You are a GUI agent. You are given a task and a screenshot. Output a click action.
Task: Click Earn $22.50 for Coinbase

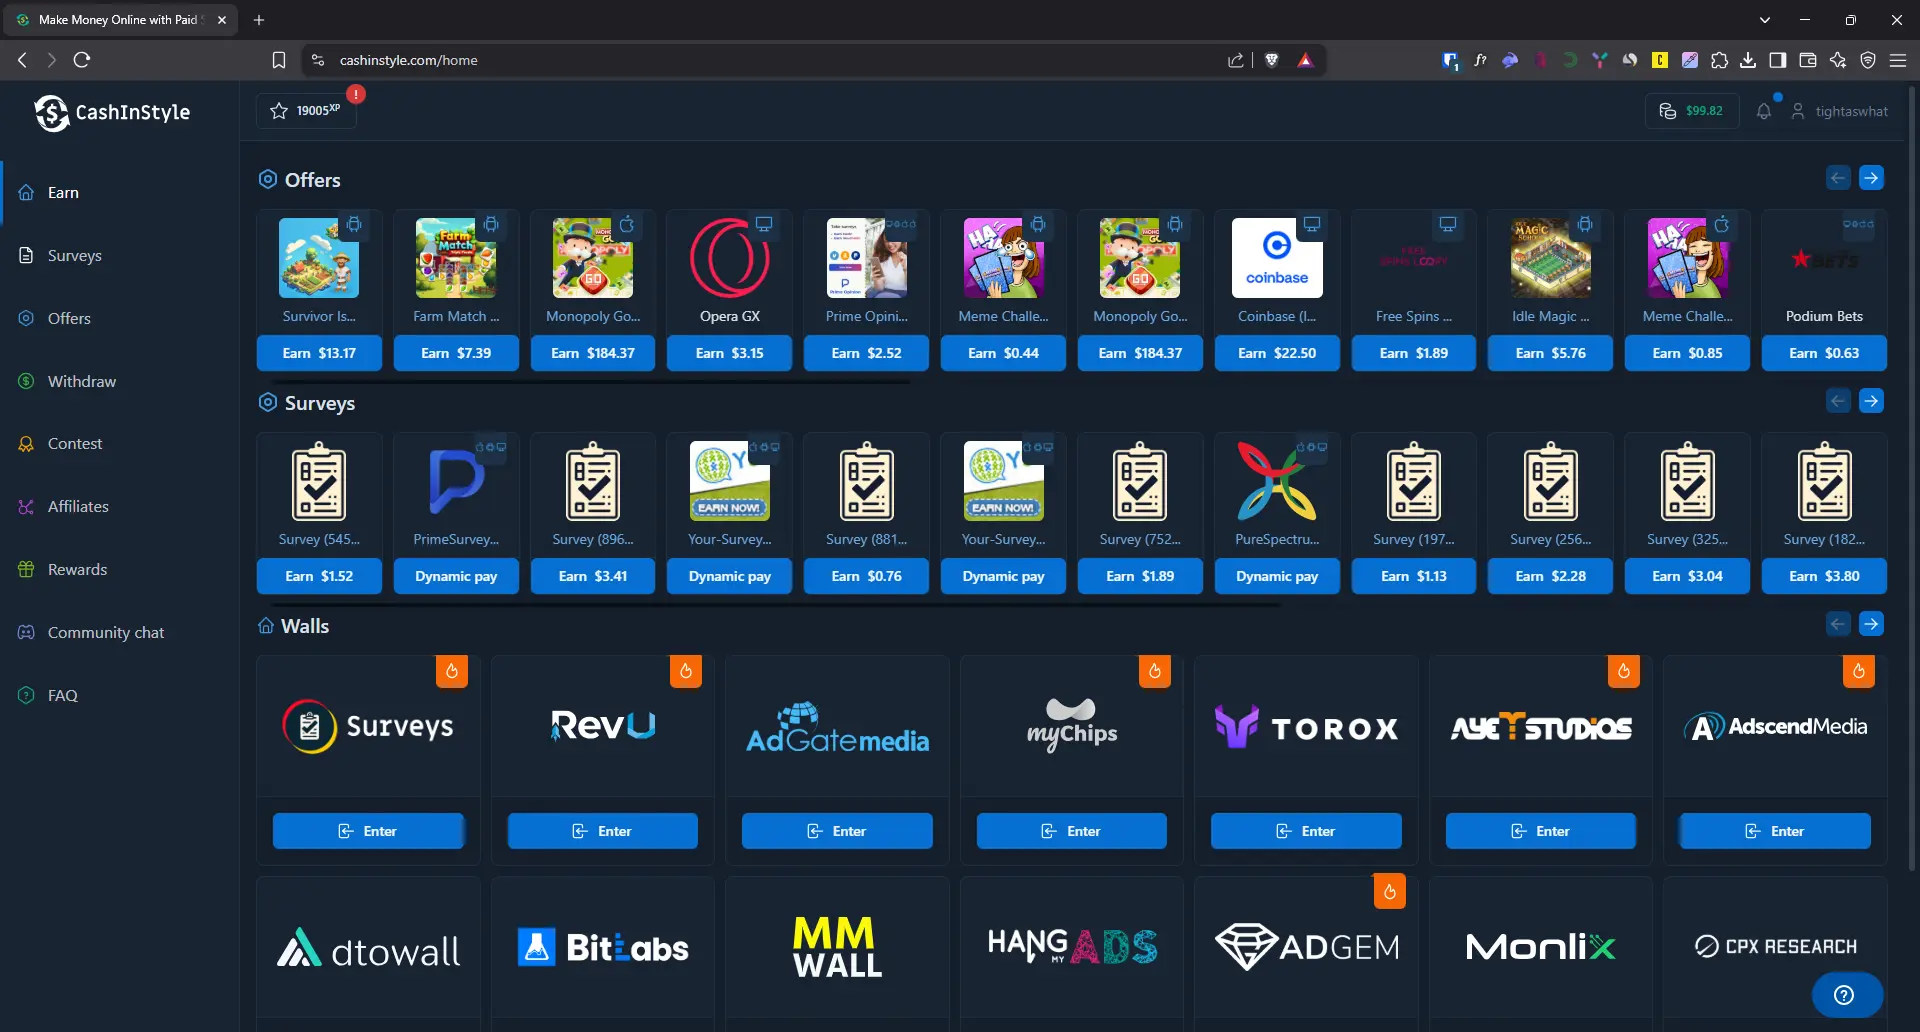(1277, 353)
